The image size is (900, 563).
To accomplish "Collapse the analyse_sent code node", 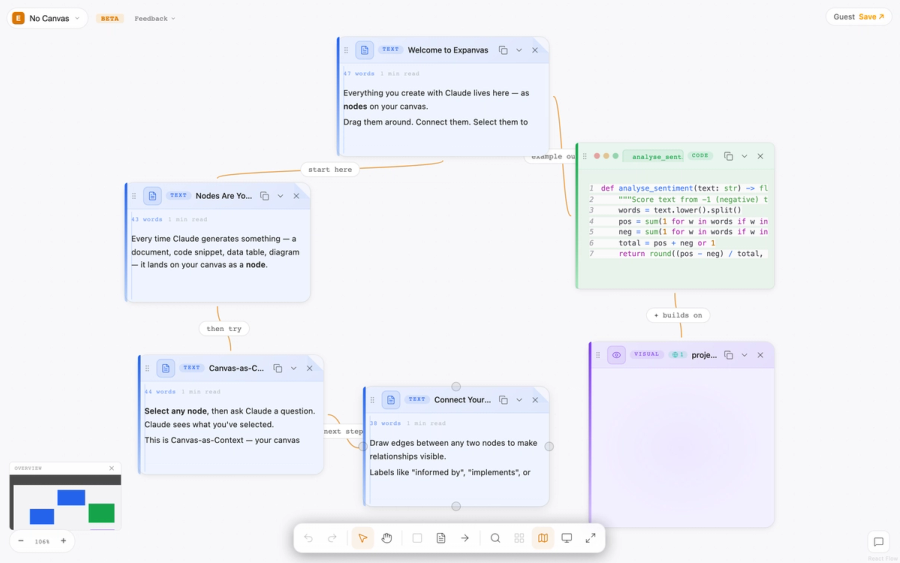I will coord(744,156).
